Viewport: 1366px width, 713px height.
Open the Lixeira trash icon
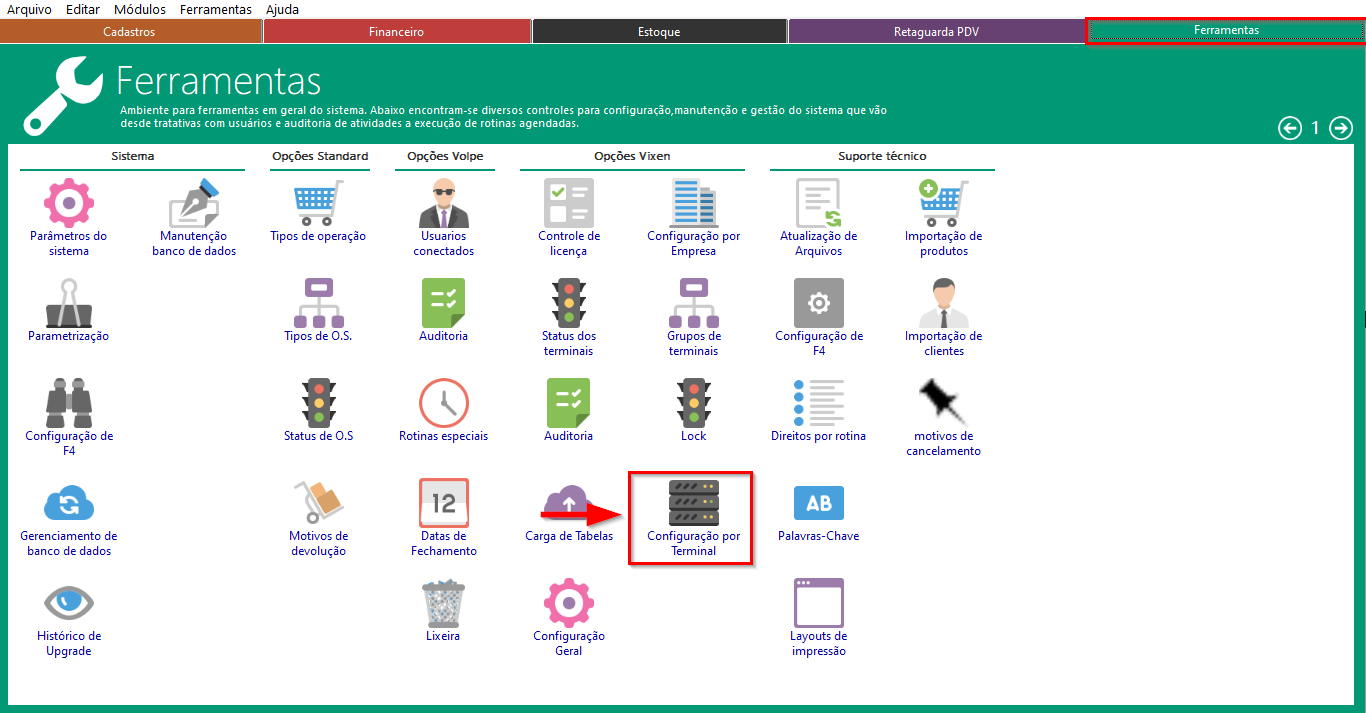443,603
